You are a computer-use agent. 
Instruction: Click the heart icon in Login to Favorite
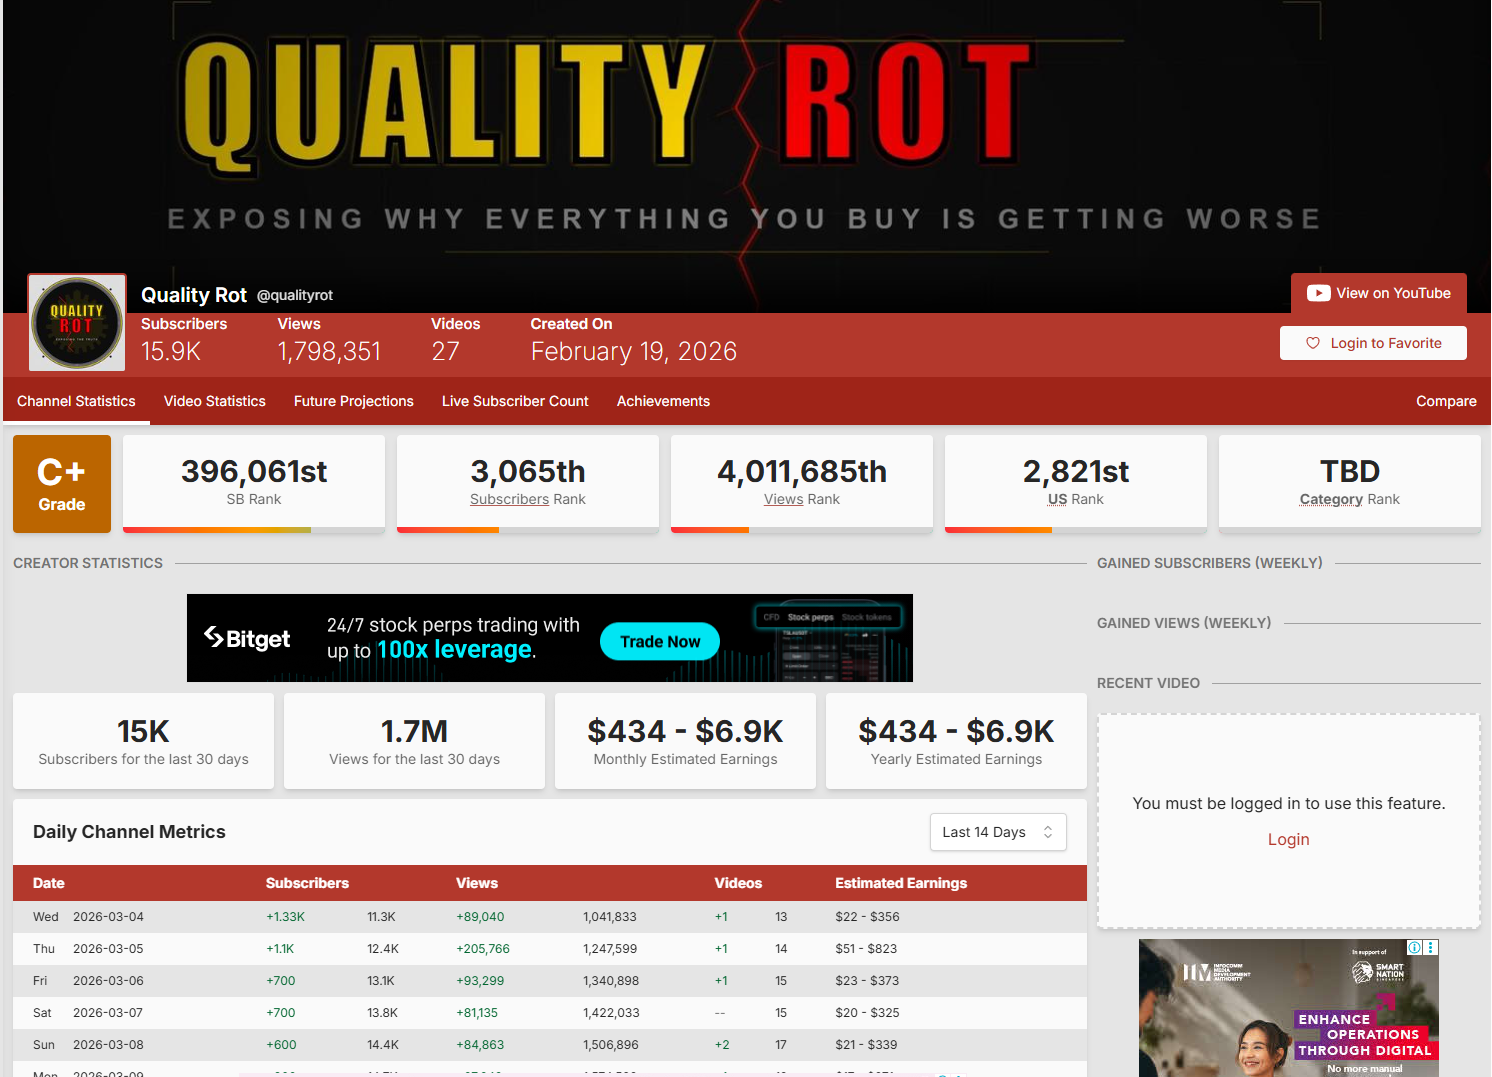point(1313,343)
